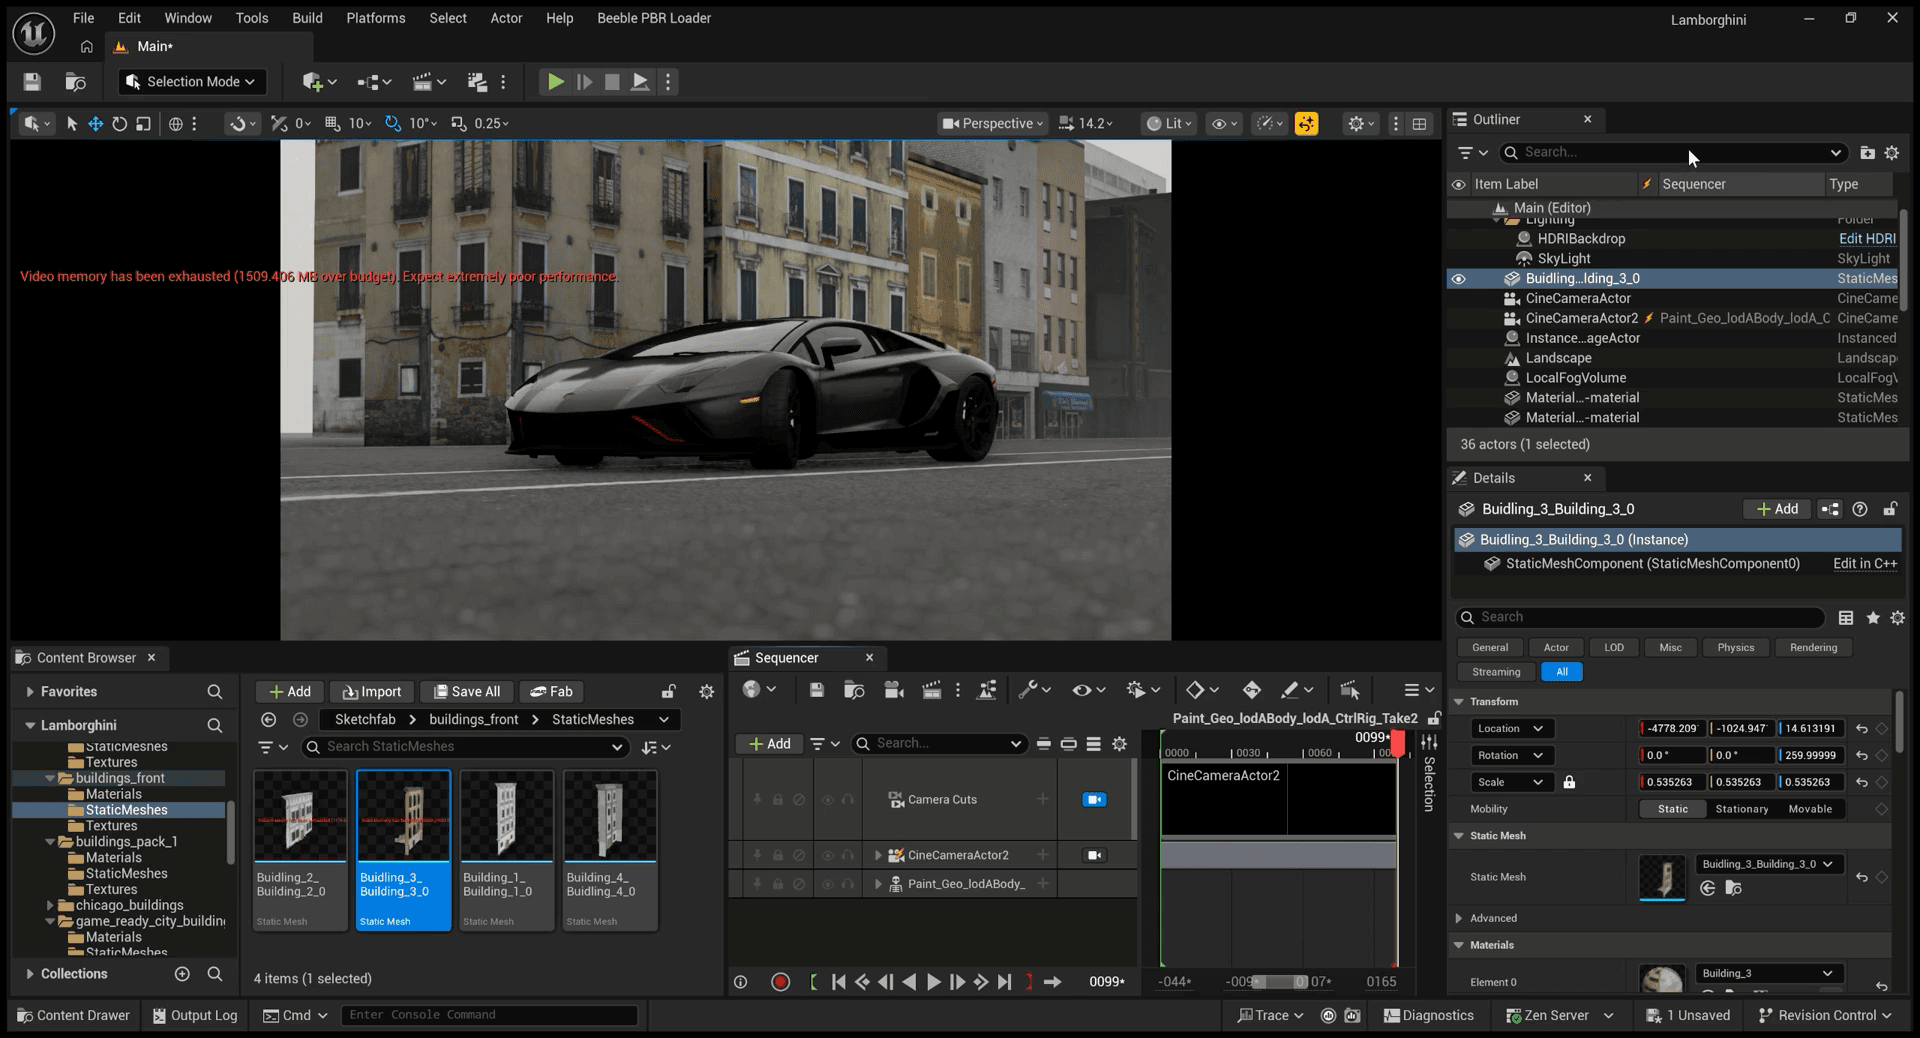Click the red Sequencer playhead marker
The width and height of the screenshot is (1920, 1038).
coord(1397,742)
